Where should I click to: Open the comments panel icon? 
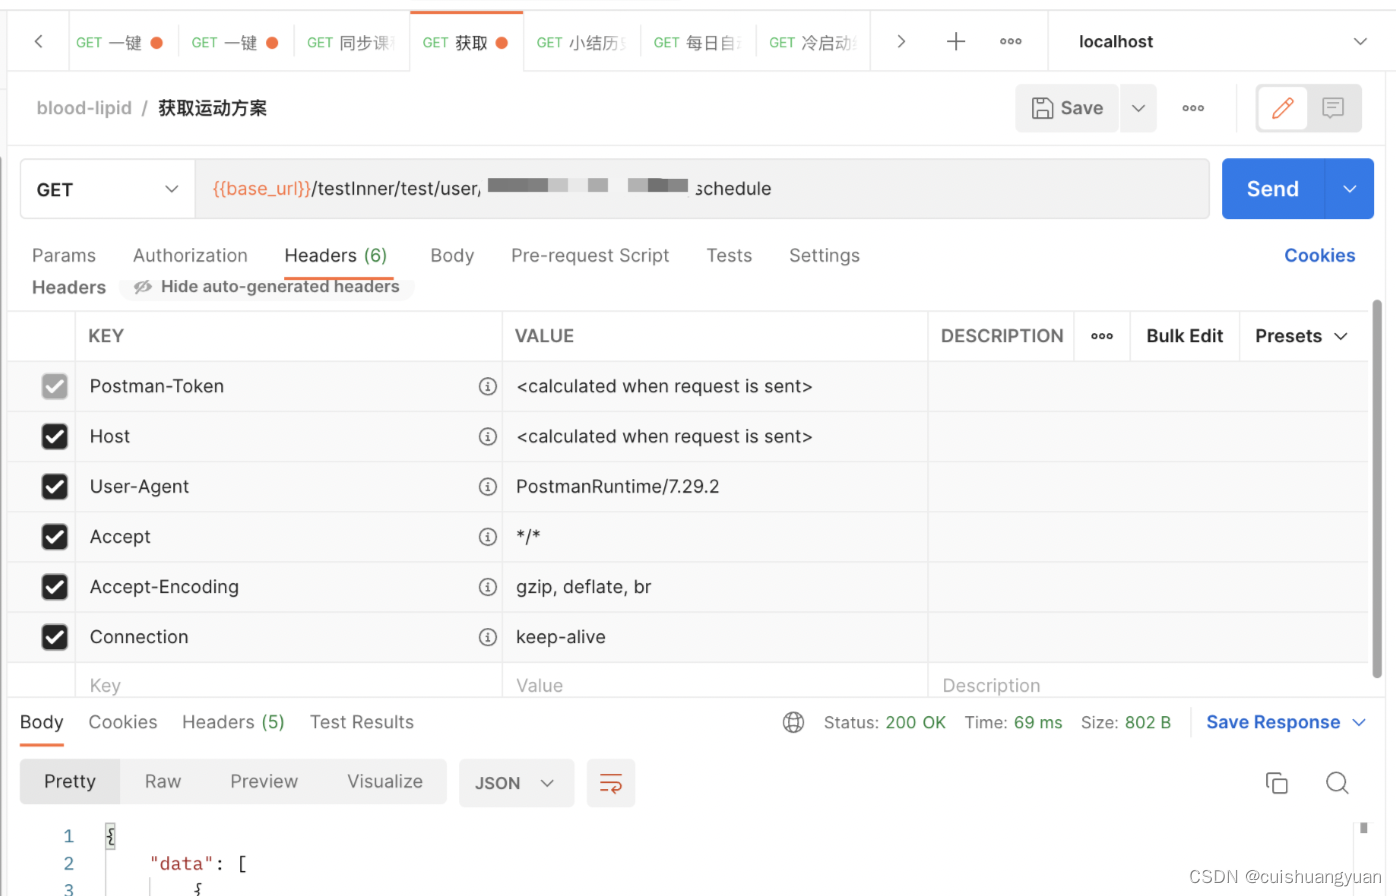click(x=1334, y=108)
